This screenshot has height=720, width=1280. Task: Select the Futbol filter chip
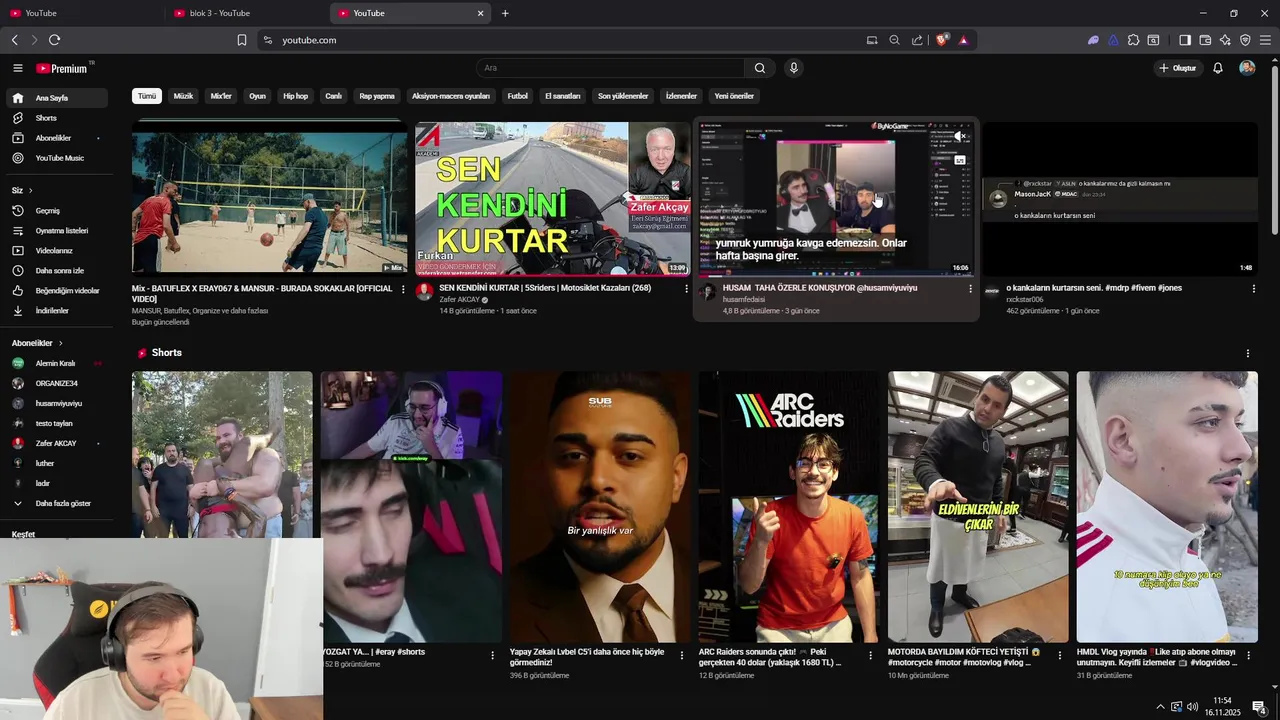[517, 96]
